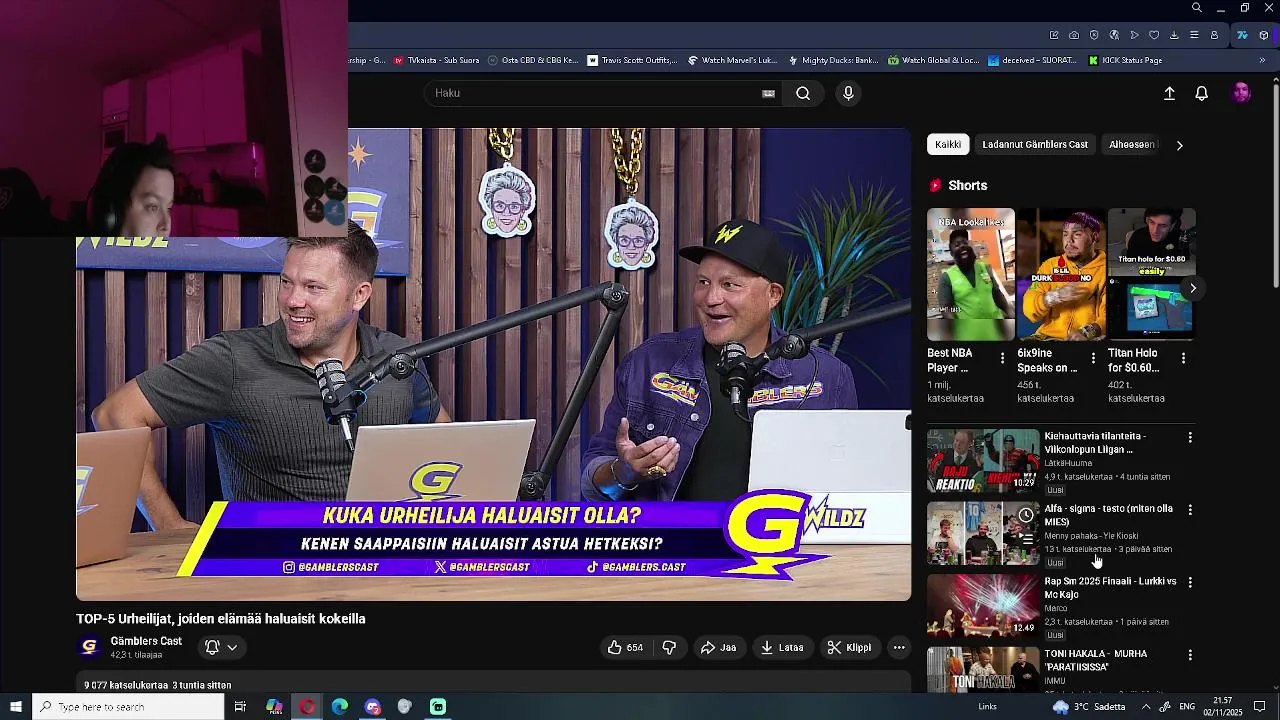Click the browser heart bookmark icon
The width and height of the screenshot is (1280, 720).
pos(1154,35)
